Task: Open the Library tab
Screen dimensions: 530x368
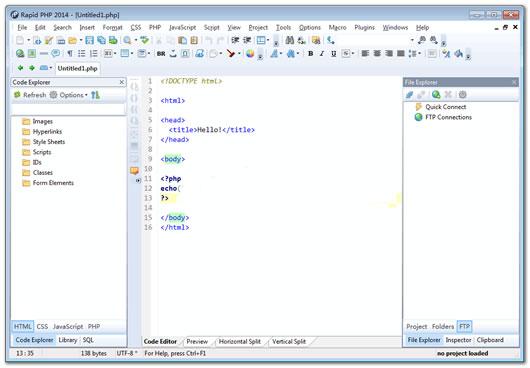Action: 68,340
